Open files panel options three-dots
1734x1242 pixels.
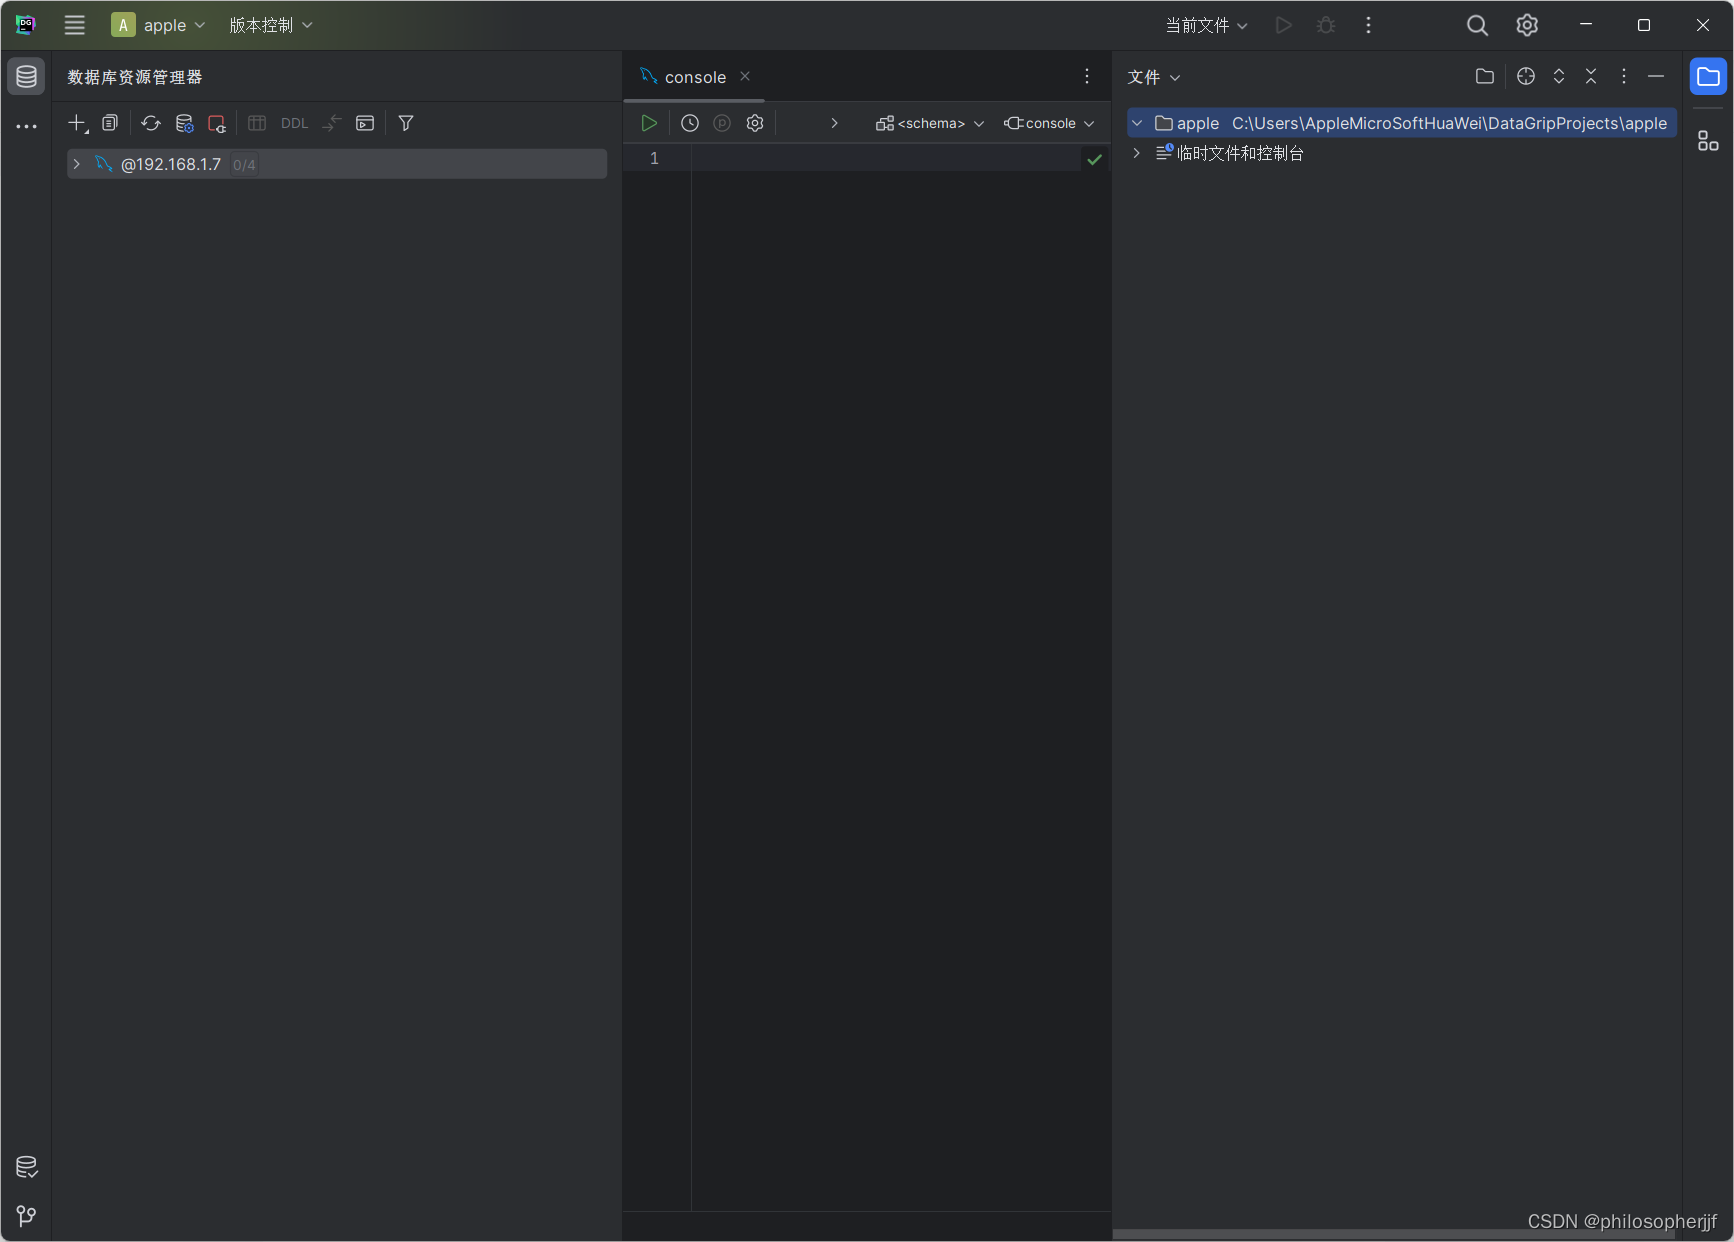[x=1624, y=76]
